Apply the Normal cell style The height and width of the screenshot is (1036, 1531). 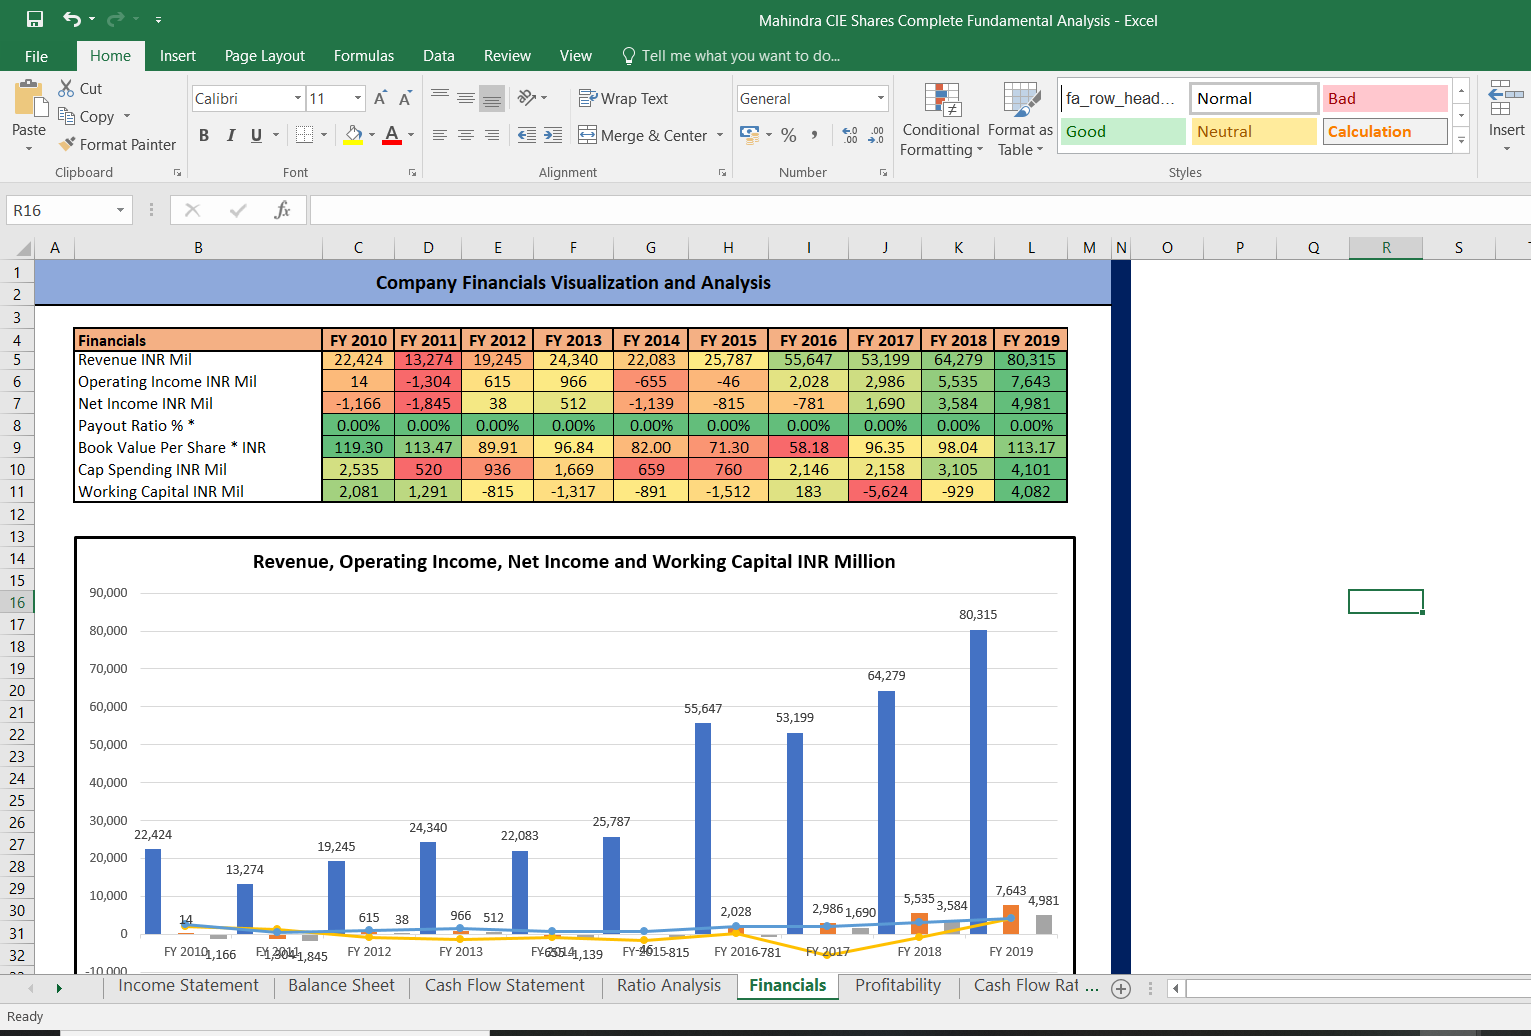(x=1254, y=98)
